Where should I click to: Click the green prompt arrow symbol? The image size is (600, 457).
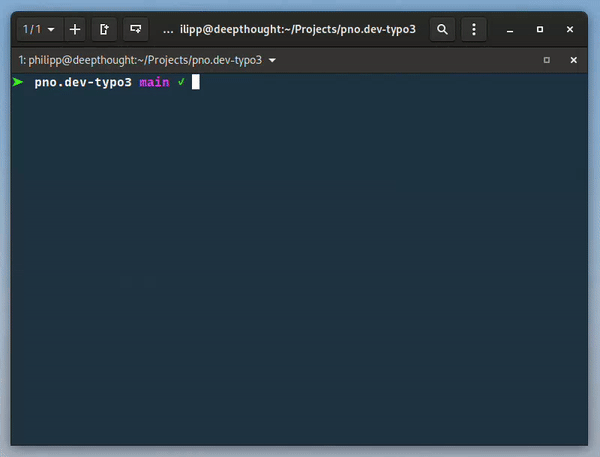18,82
